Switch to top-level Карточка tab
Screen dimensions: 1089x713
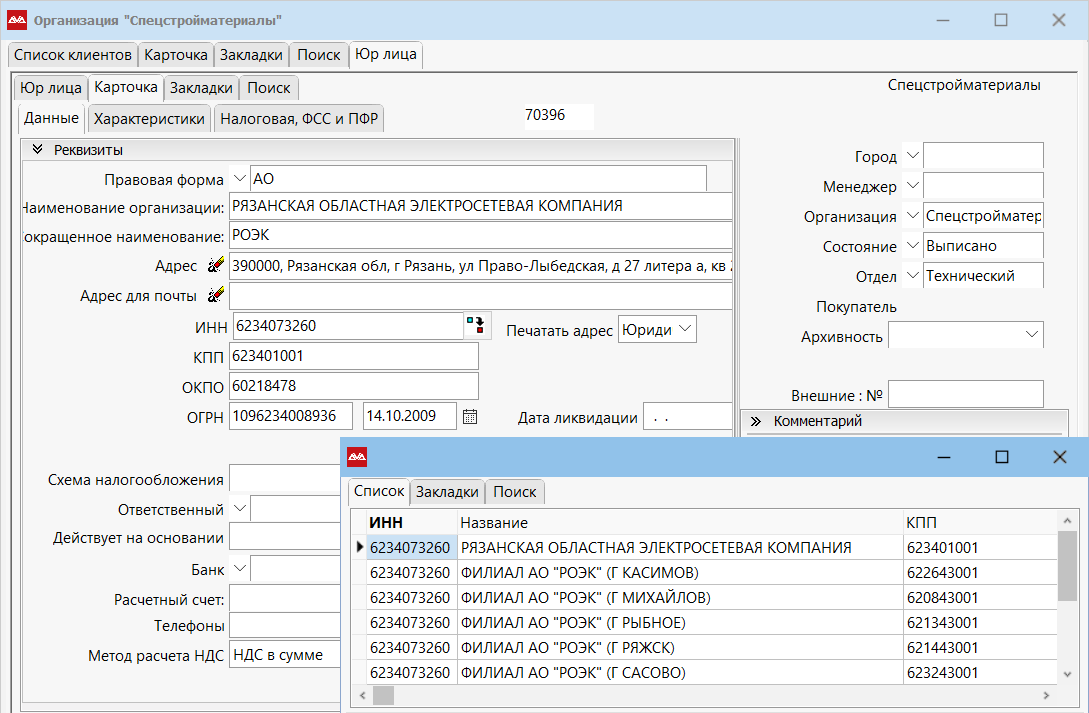tap(176, 55)
